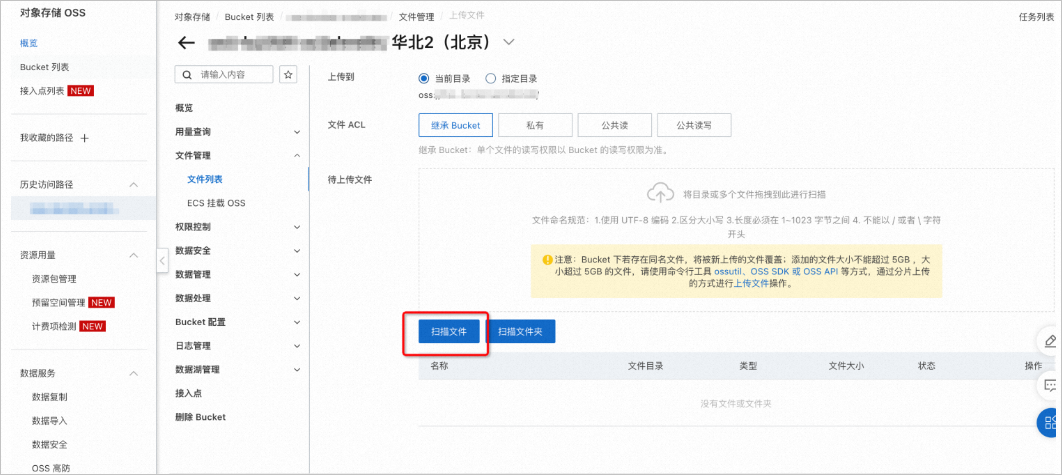Image resolution: width=1062 pixels, height=475 pixels.
Task: Click 文件大小 column header
Action: click(x=846, y=366)
